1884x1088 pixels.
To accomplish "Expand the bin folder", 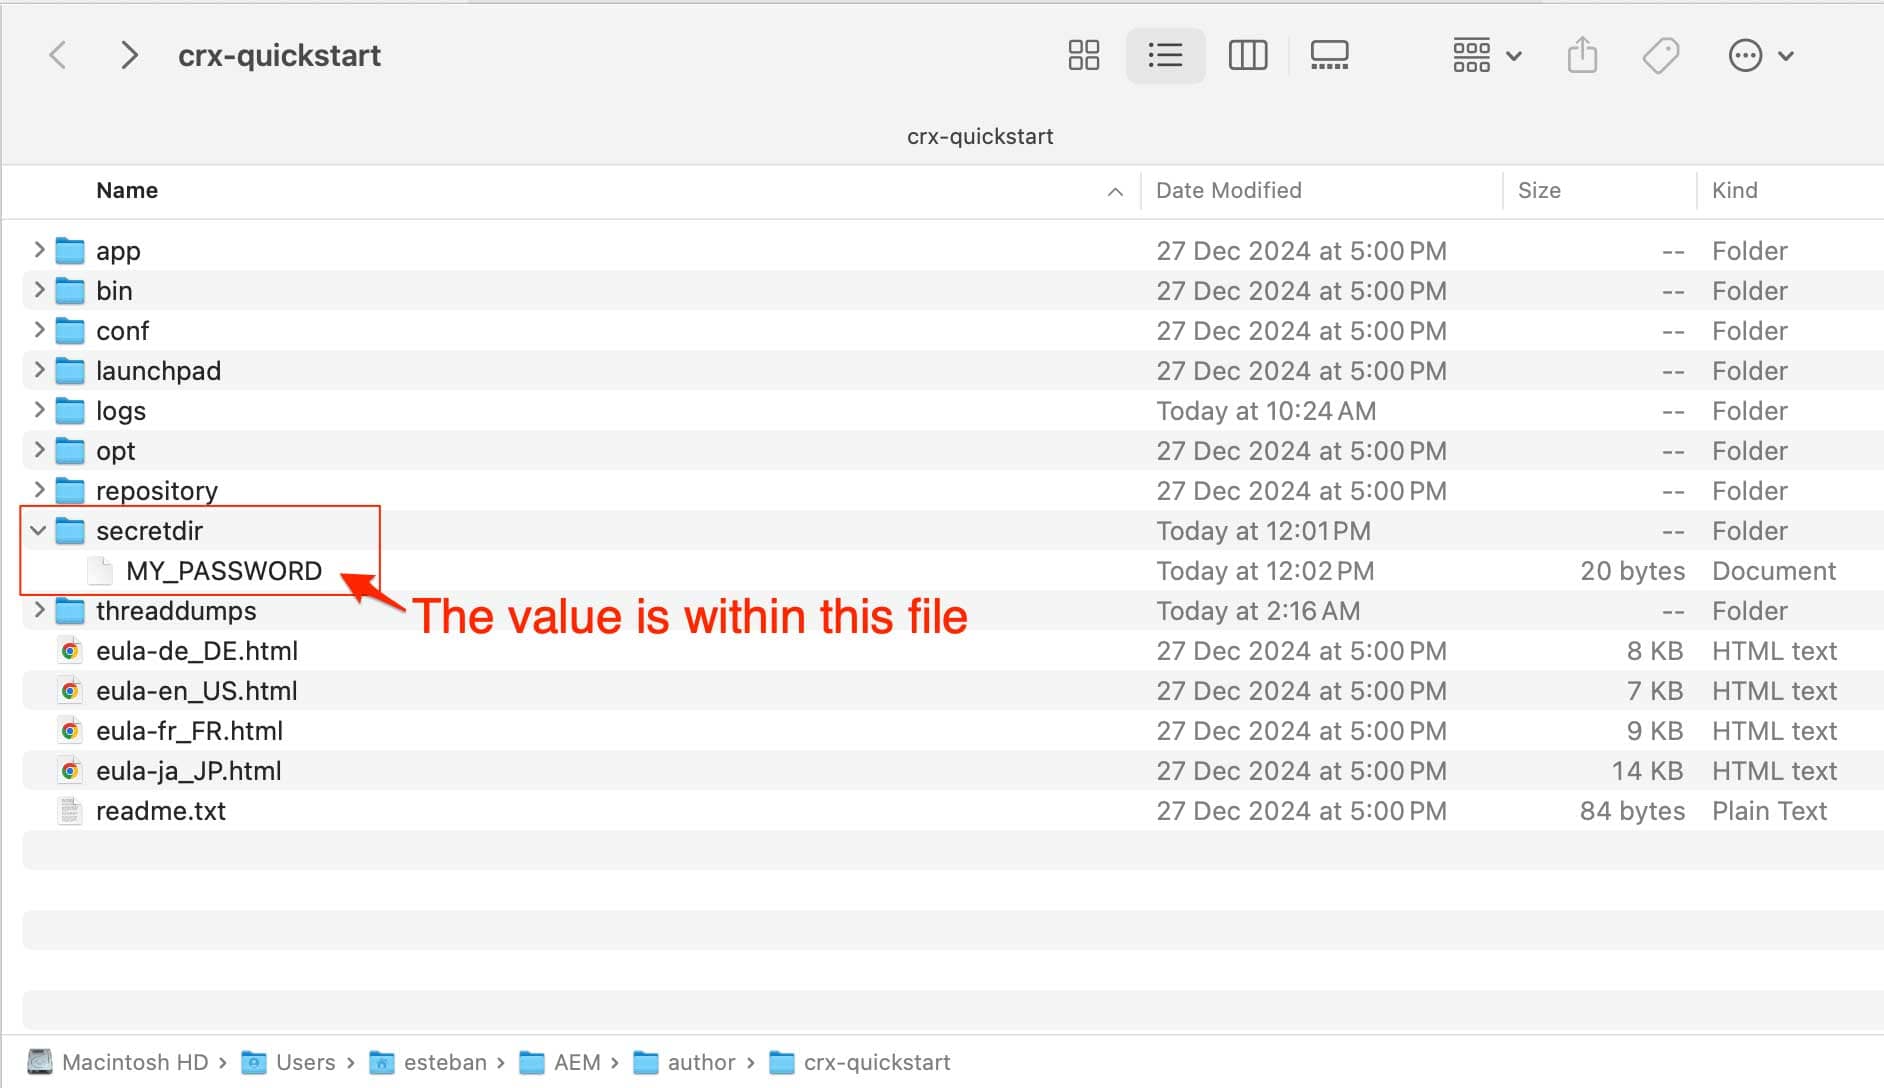I will tap(39, 290).
